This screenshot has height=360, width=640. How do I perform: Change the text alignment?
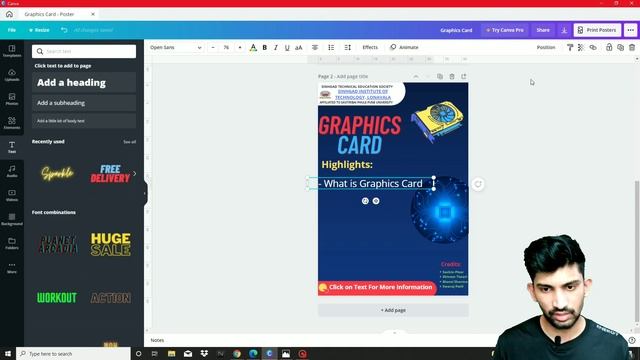[315, 47]
